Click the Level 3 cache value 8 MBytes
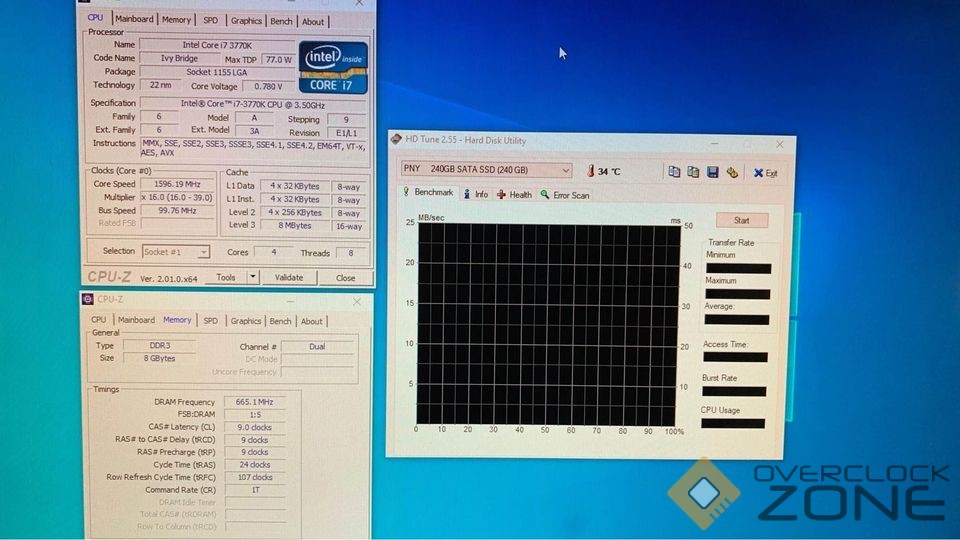The height and width of the screenshot is (540, 960). pos(295,225)
